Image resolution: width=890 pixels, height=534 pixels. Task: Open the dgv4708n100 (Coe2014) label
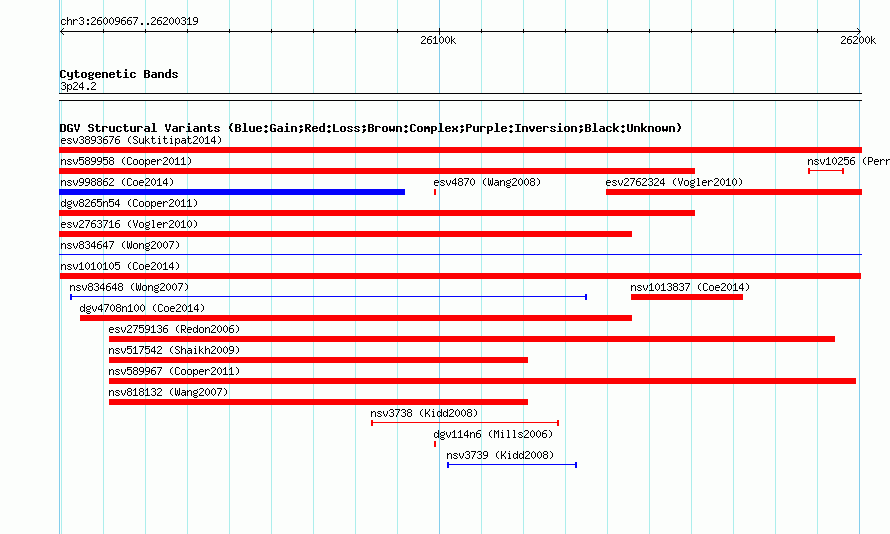pos(142,308)
